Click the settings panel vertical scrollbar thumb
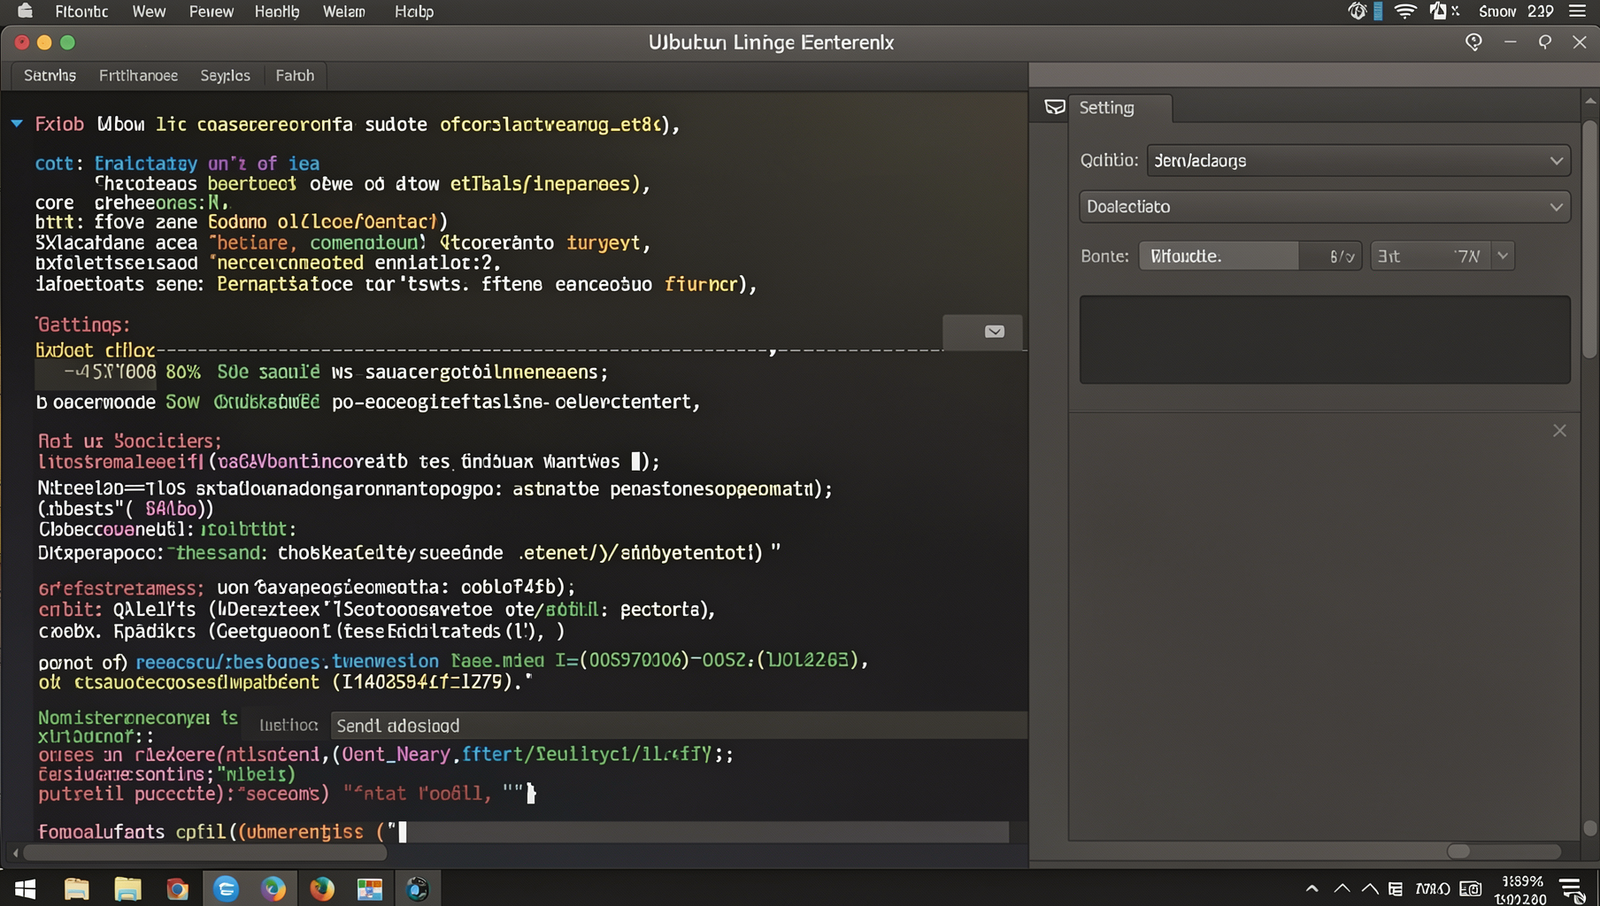This screenshot has height=906, width=1600. click(x=1590, y=240)
